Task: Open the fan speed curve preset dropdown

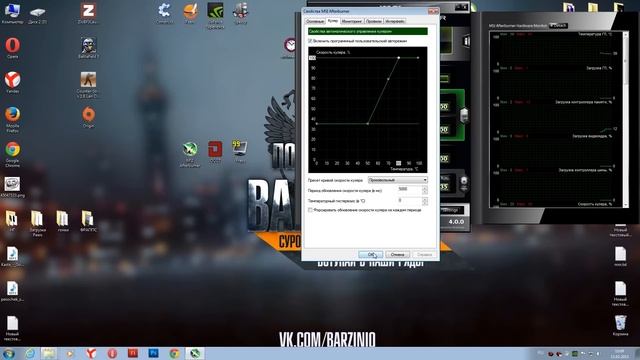Action: (398, 180)
